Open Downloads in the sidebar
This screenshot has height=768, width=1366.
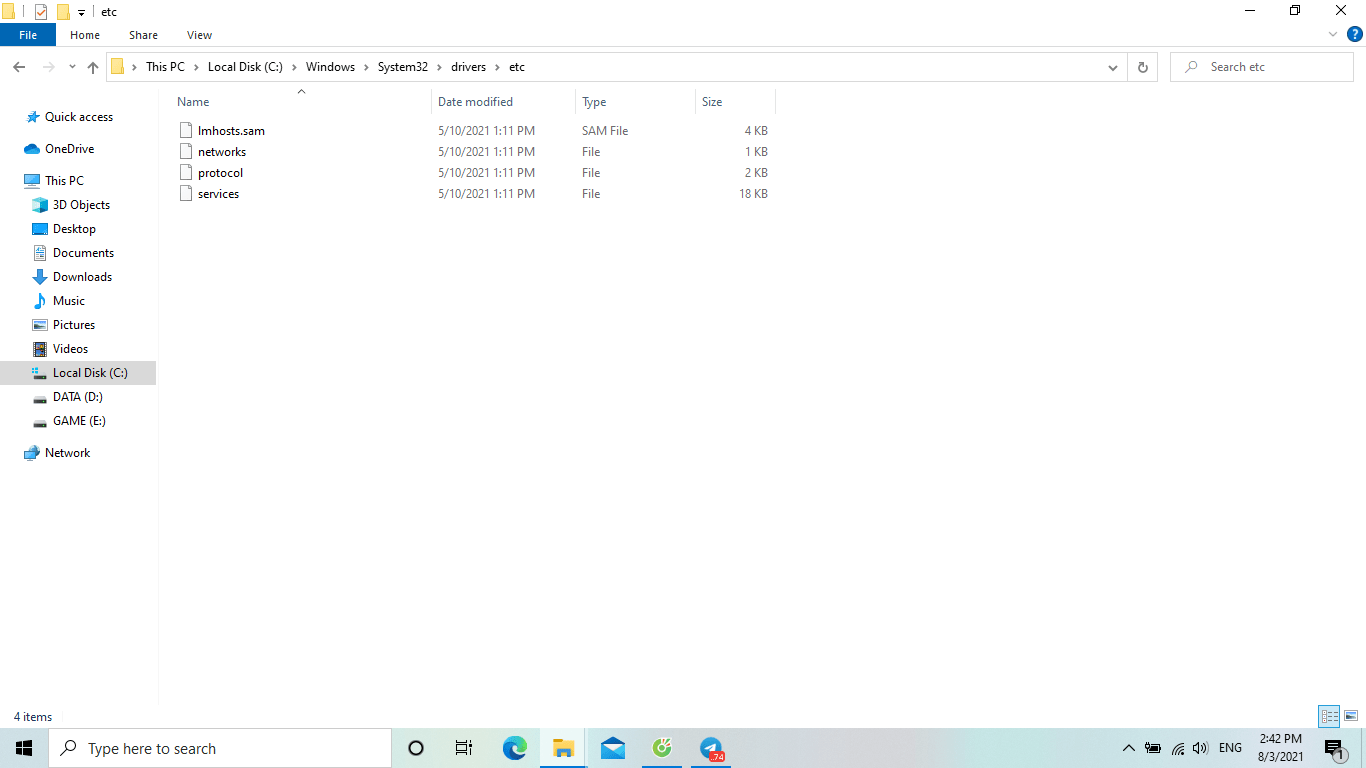(x=82, y=277)
